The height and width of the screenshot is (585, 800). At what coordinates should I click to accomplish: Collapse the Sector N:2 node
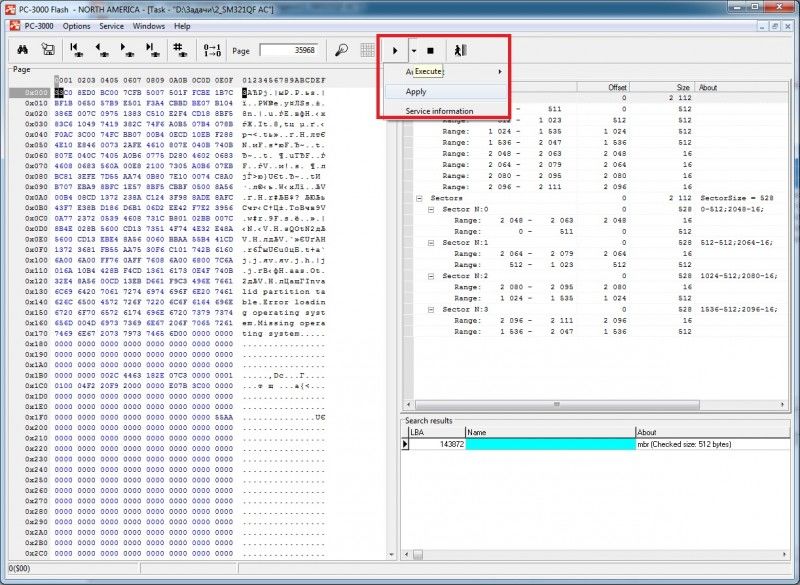tap(431, 276)
